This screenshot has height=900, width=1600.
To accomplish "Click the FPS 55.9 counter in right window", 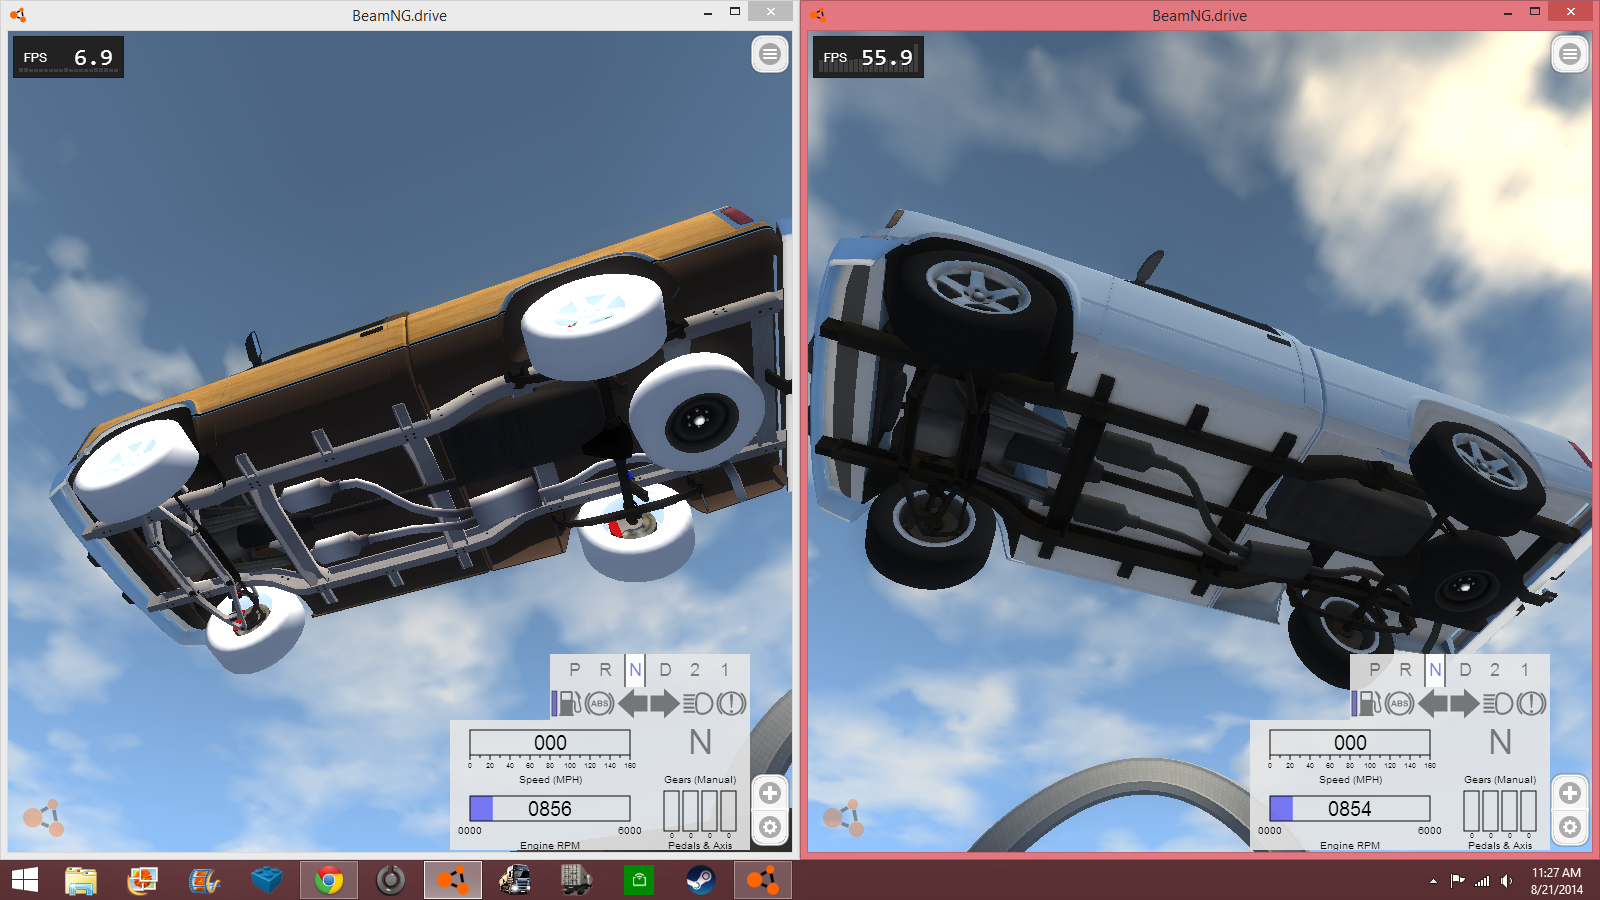I will coord(868,57).
